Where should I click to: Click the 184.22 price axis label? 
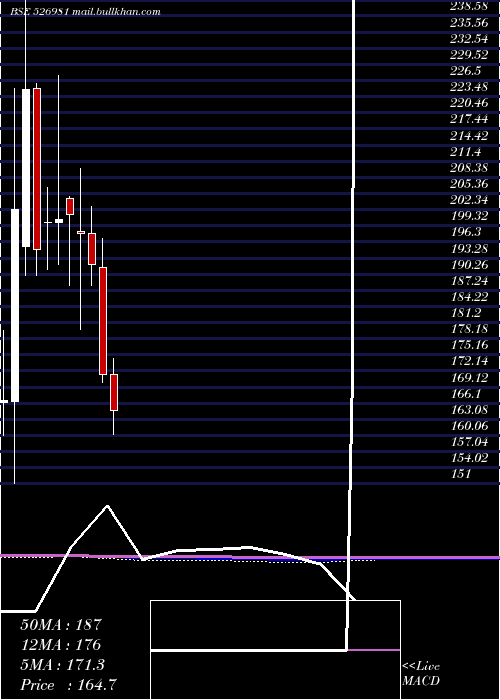(469, 296)
